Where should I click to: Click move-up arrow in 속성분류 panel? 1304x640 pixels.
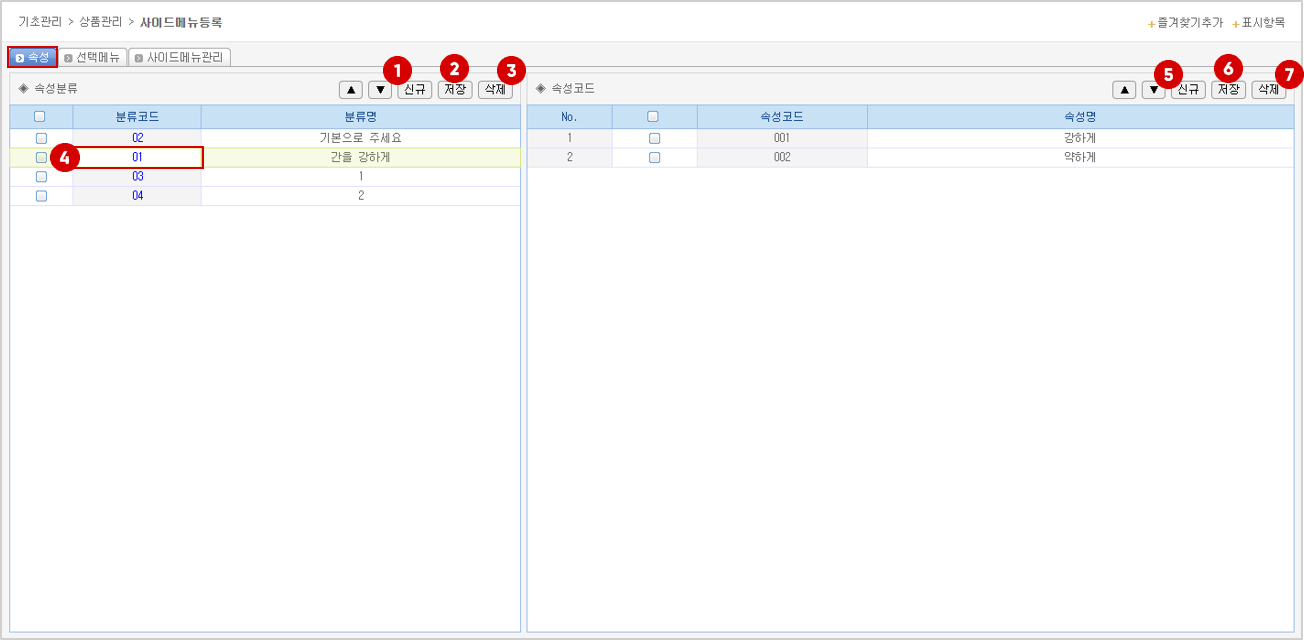pyautogui.click(x=350, y=90)
